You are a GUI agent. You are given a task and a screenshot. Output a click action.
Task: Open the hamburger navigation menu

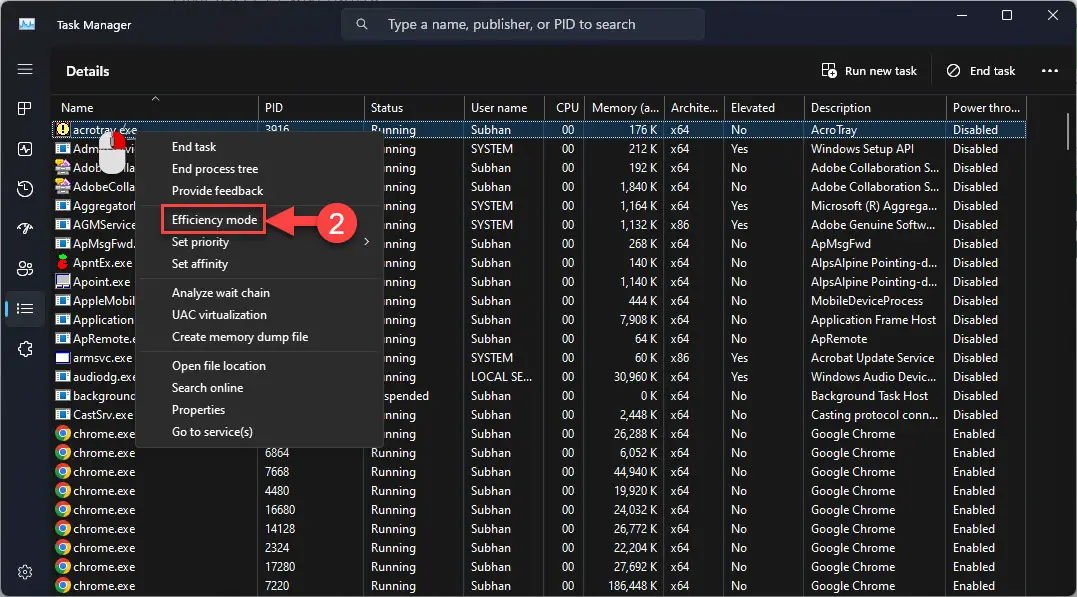[25, 70]
